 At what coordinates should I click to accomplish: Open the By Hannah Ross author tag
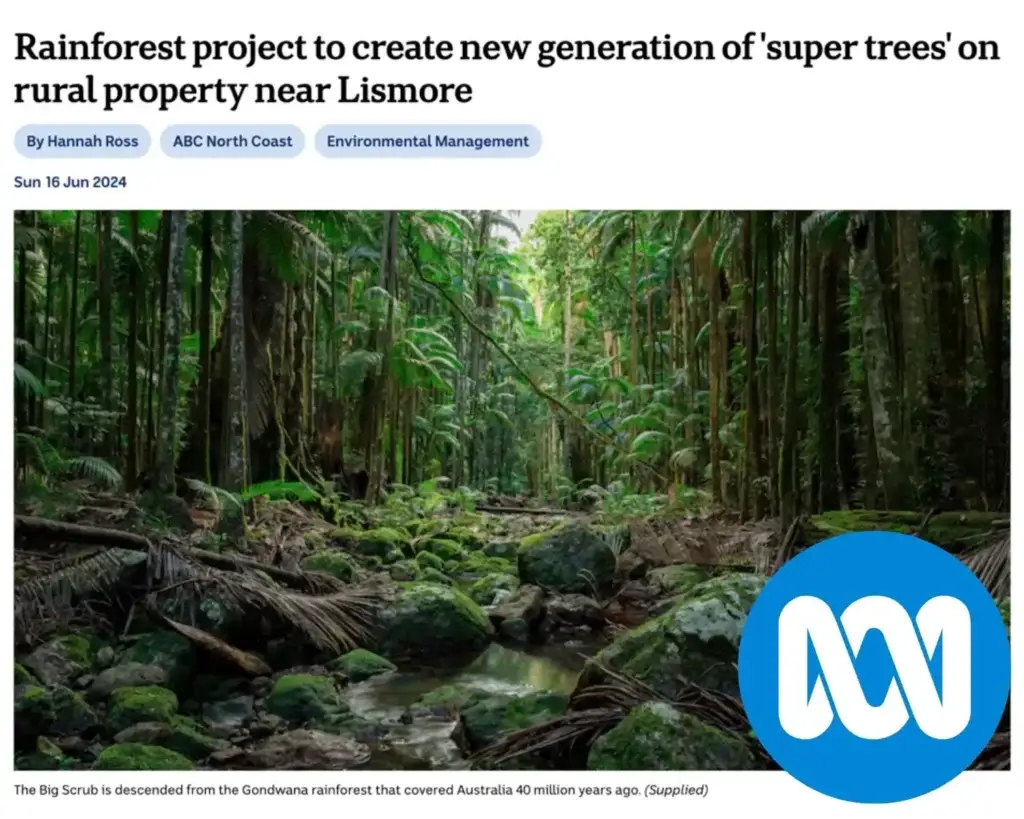[x=82, y=141]
